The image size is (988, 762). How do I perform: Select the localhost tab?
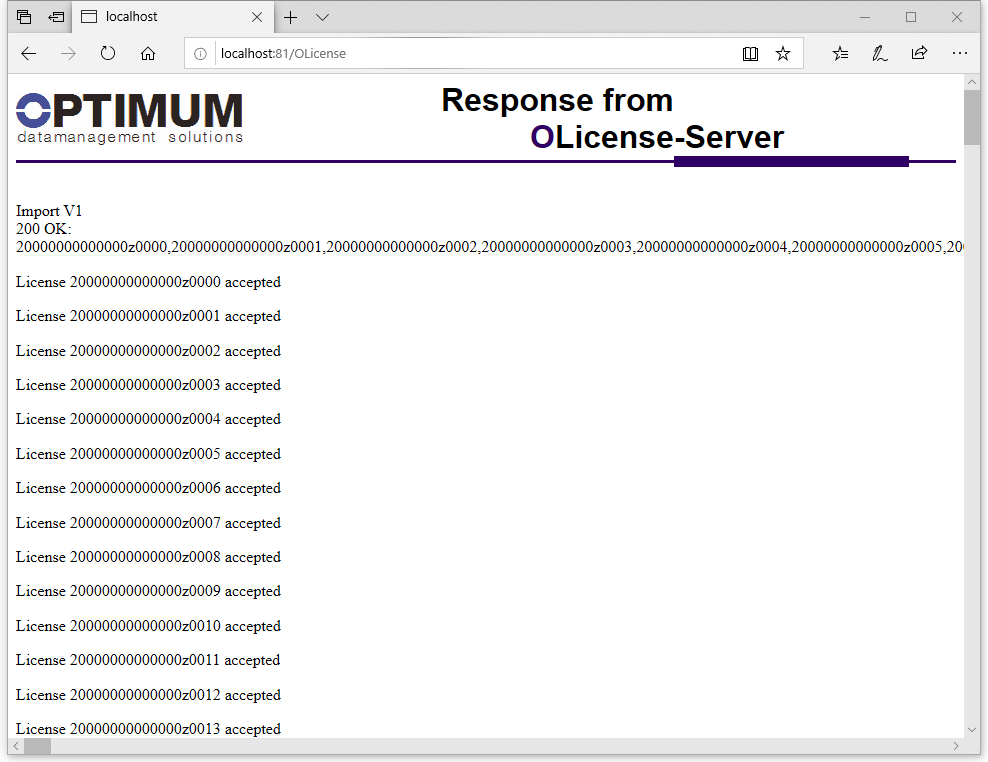[x=173, y=17]
